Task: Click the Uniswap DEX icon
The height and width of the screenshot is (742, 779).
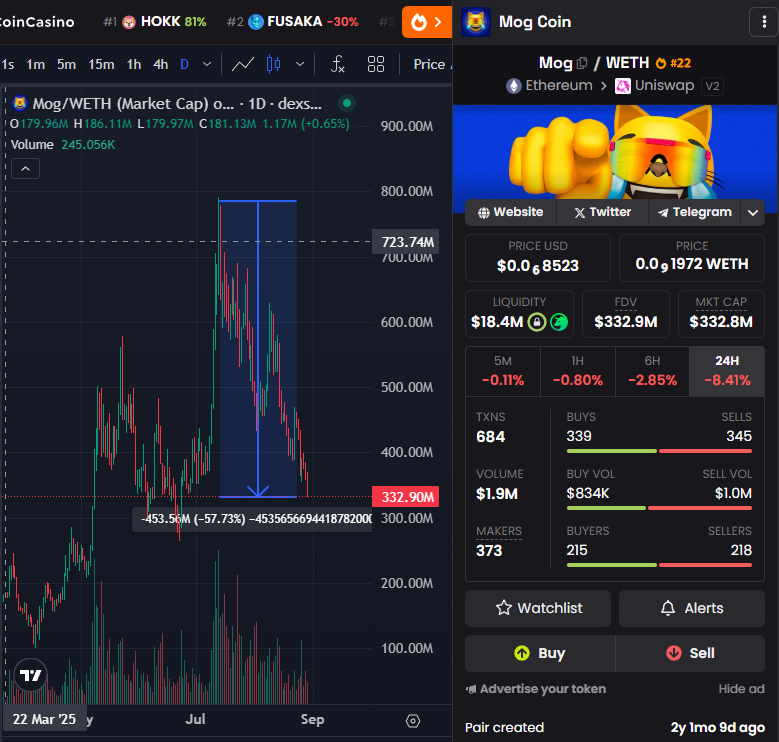Action: pos(623,86)
